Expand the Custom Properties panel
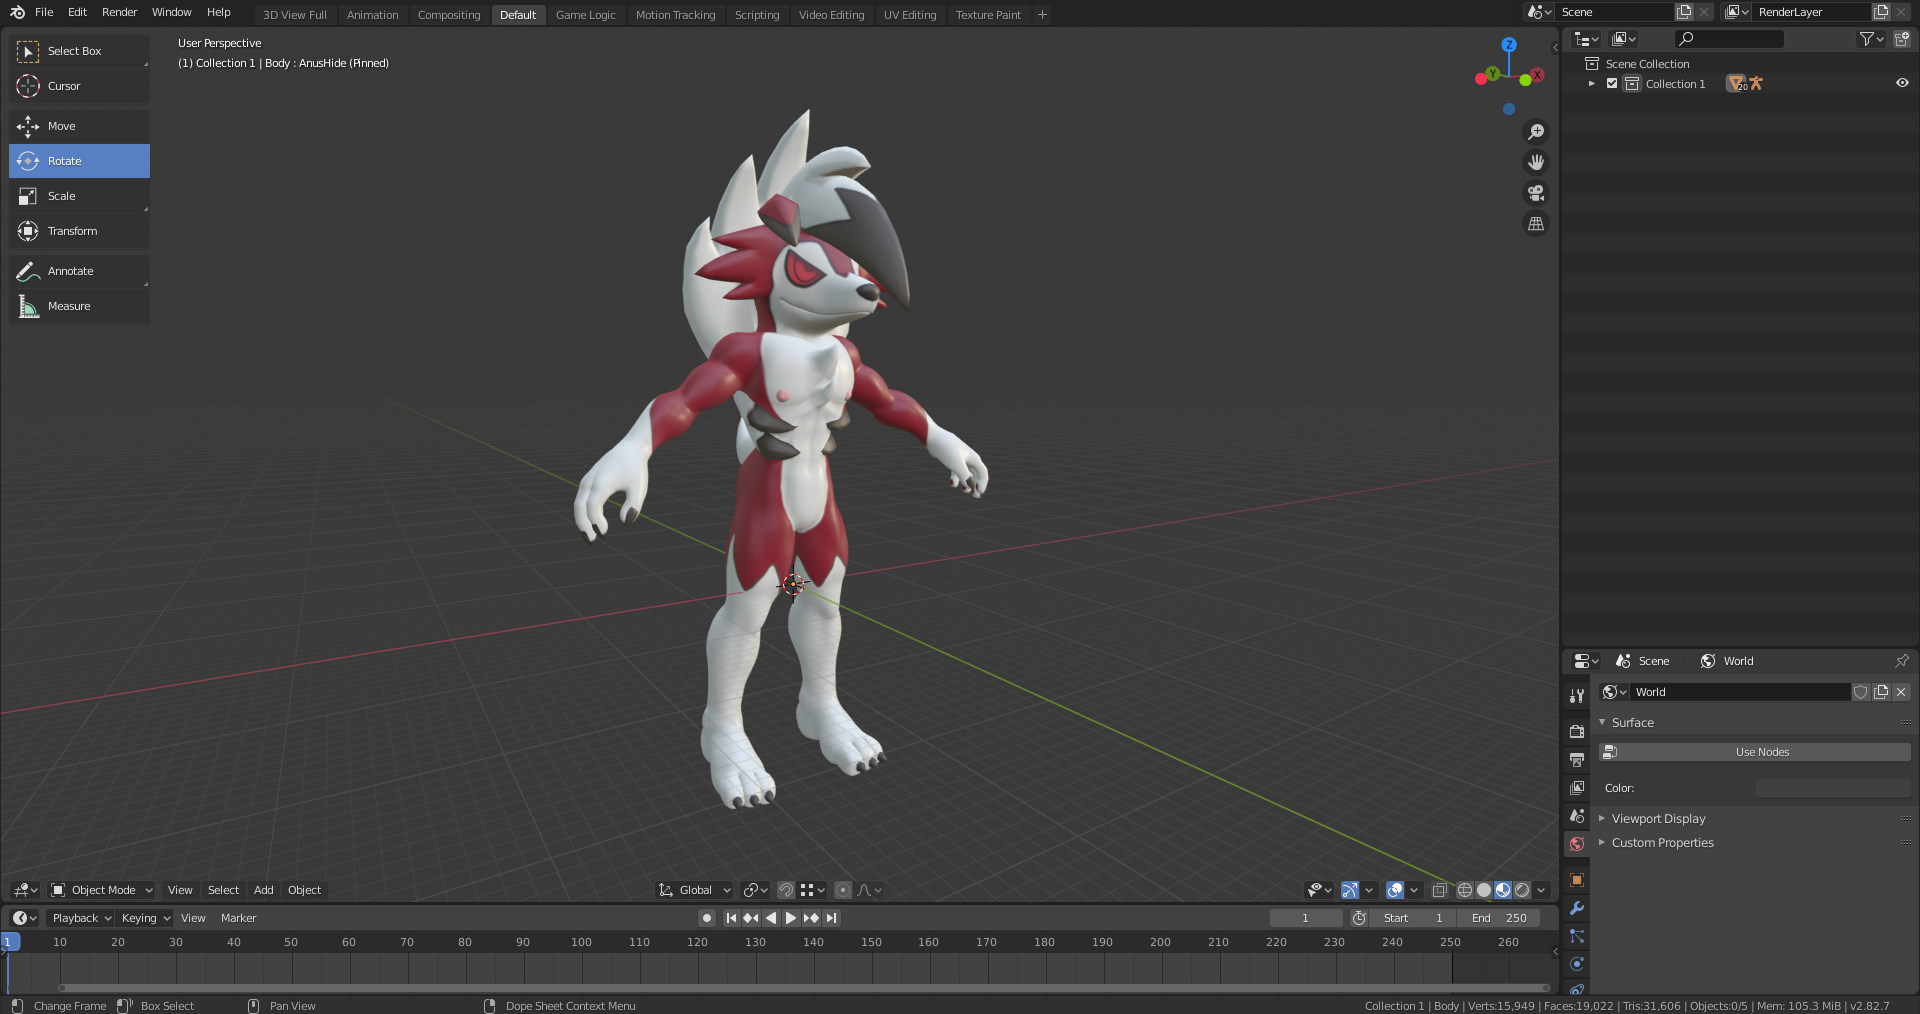This screenshot has width=1920, height=1014. click(x=1662, y=843)
